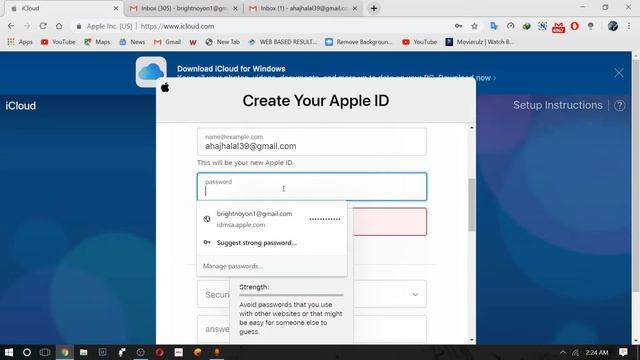
Task: Bookmark this page with the star icon
Action: point(474,26)
